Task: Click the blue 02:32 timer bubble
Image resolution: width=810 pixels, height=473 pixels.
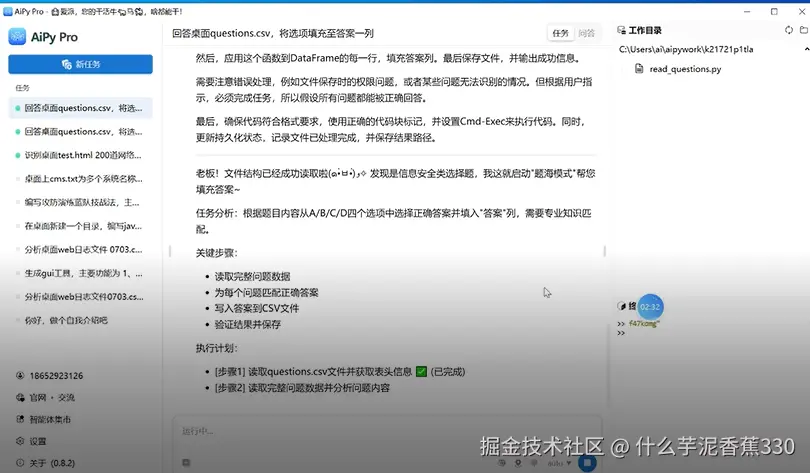Action: coord(650,307)
